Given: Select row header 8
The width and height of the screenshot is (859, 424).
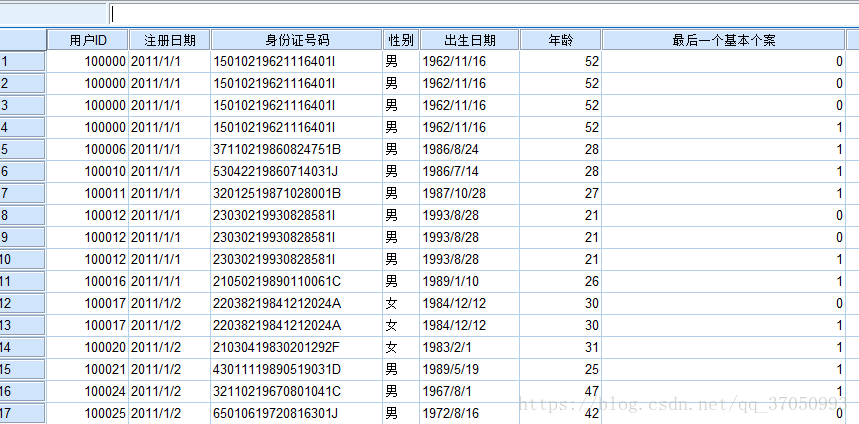Looking at the screenshot, I should pos(22,215).
